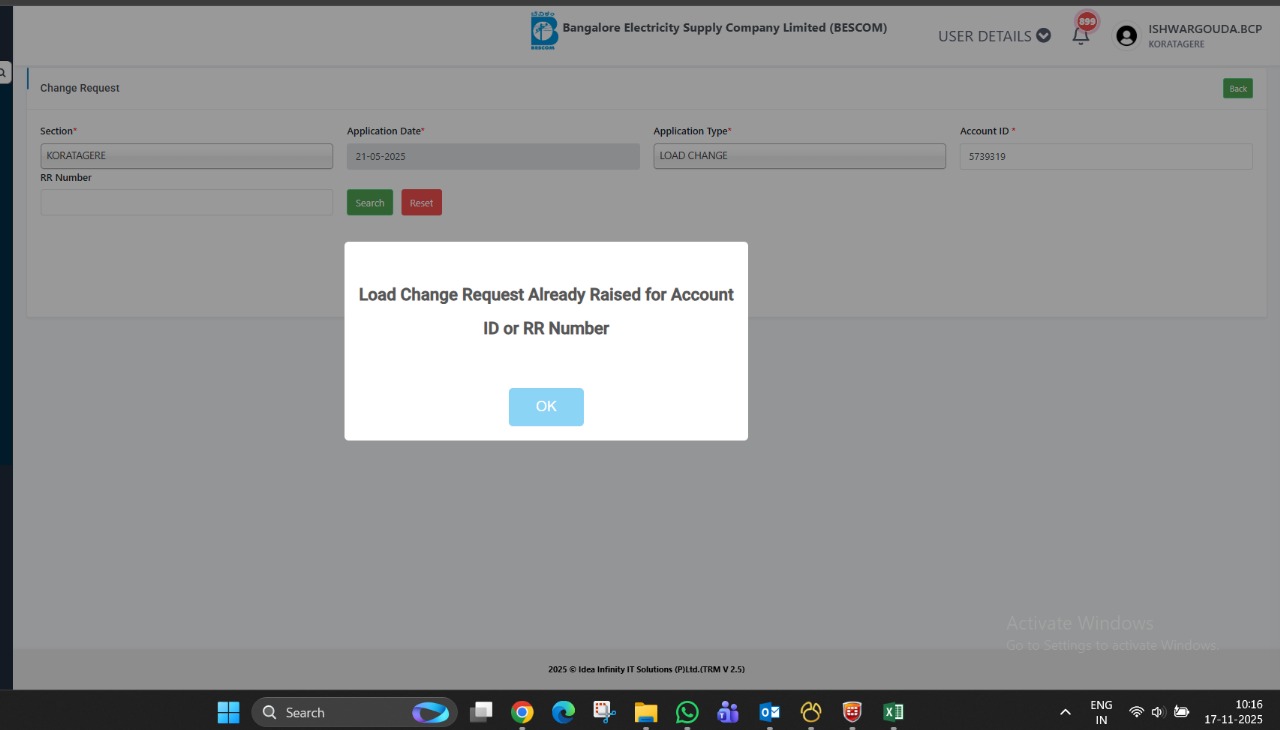Open the Section dropdown showing KORATAGERE
This screenshot has width=1280, height=730.
186,156
